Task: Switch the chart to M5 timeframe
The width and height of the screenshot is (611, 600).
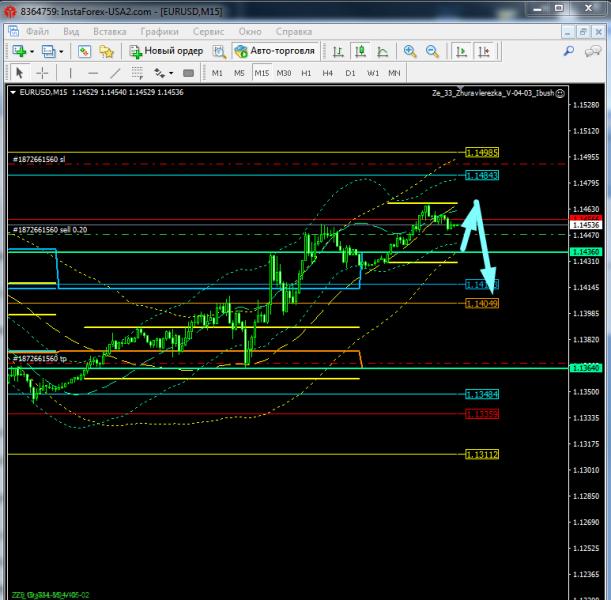Action: tap(239, 73)
